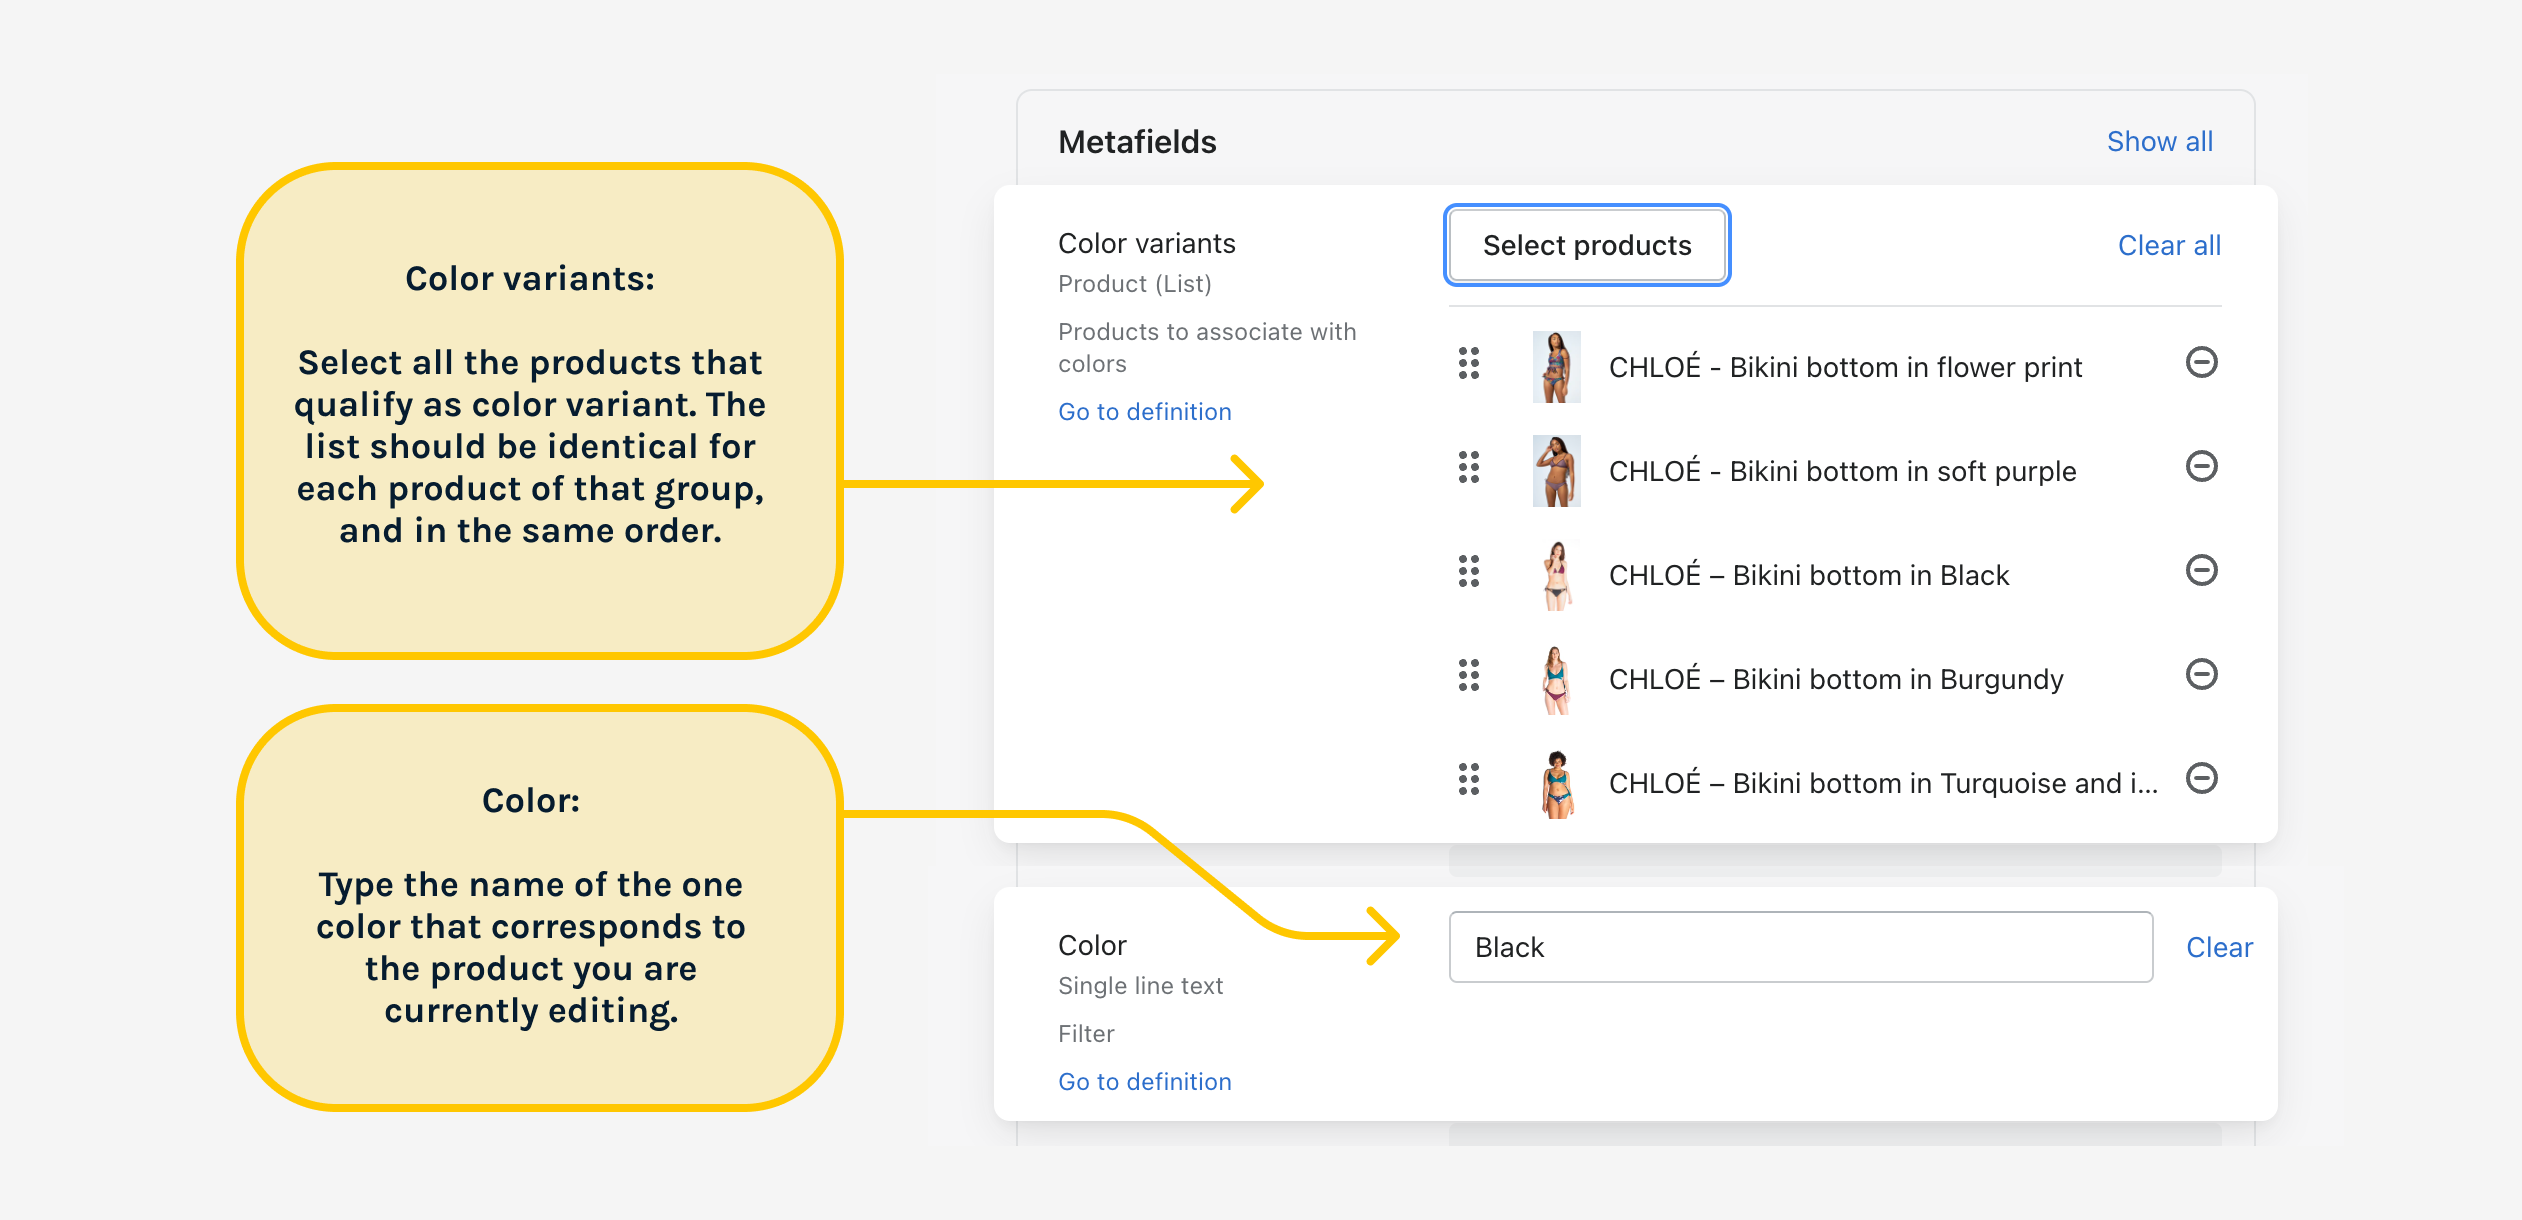The height and width of the screenshot is (1220, 2522).
Task: Select 'CHLOÉ – Bikini bottom in Turquoise and i...' text
Action: (x=1883, y=783)
